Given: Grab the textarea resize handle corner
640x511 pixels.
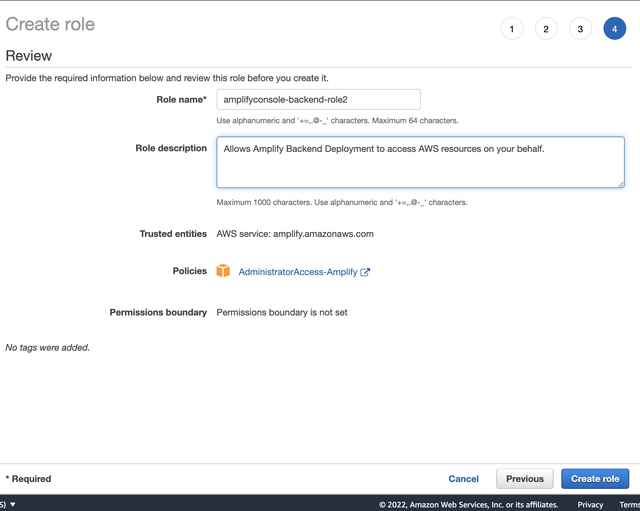Looking at the screenshot, I should click(621, 184).
